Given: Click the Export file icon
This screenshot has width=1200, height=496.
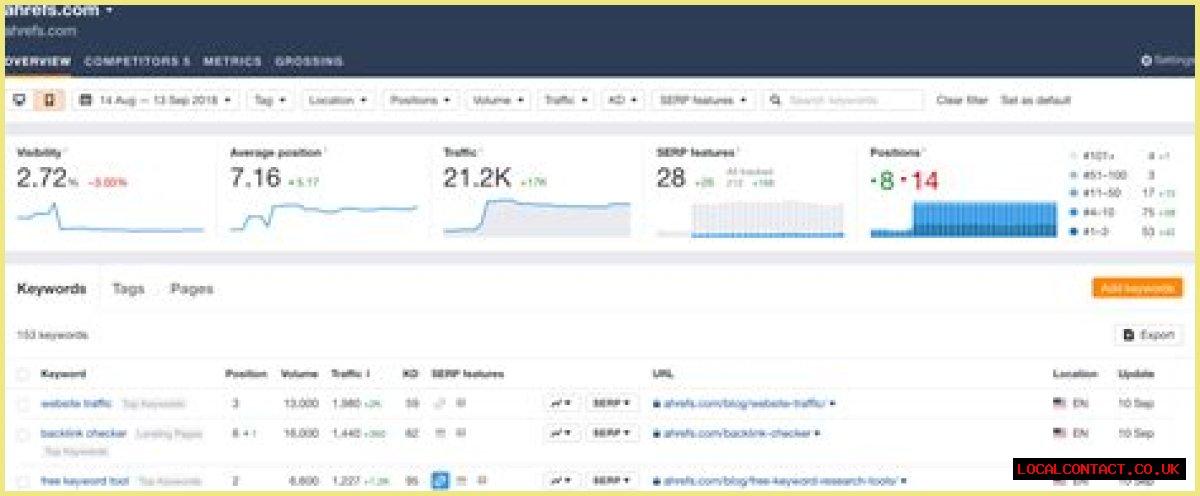Looking at the screenshot, I should (1129, 335).
